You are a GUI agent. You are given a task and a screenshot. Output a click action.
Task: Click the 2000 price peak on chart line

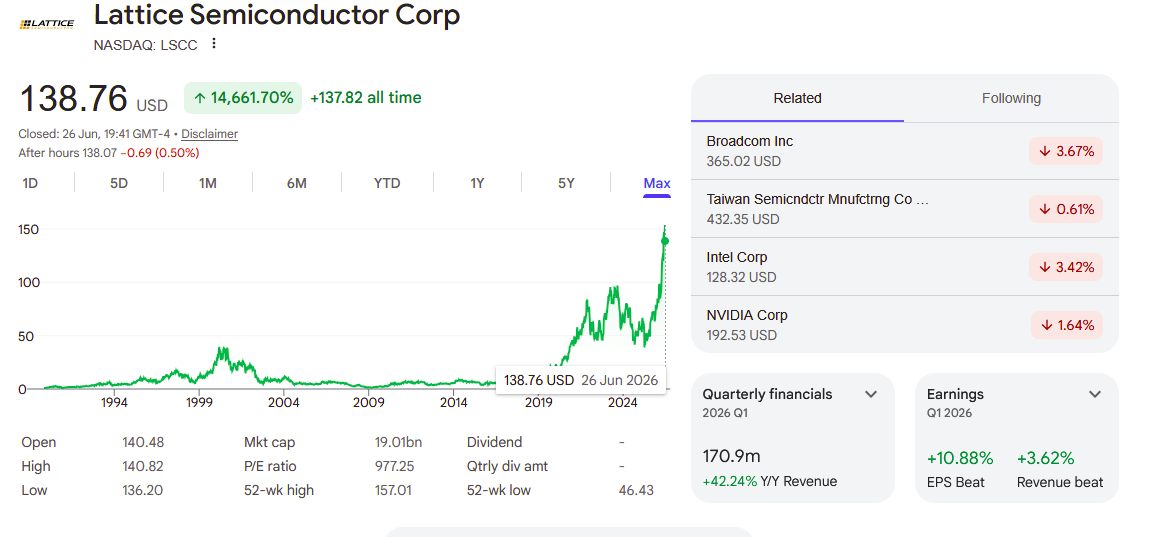coord(221,348)
